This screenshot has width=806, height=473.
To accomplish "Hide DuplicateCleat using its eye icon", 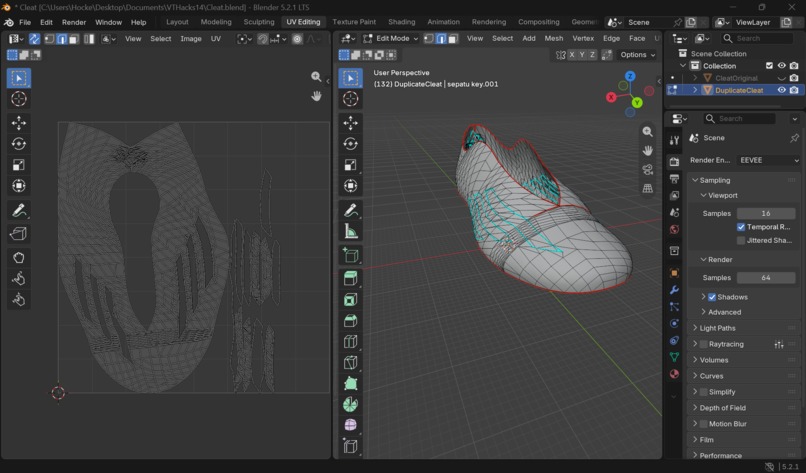I will 781,90.
